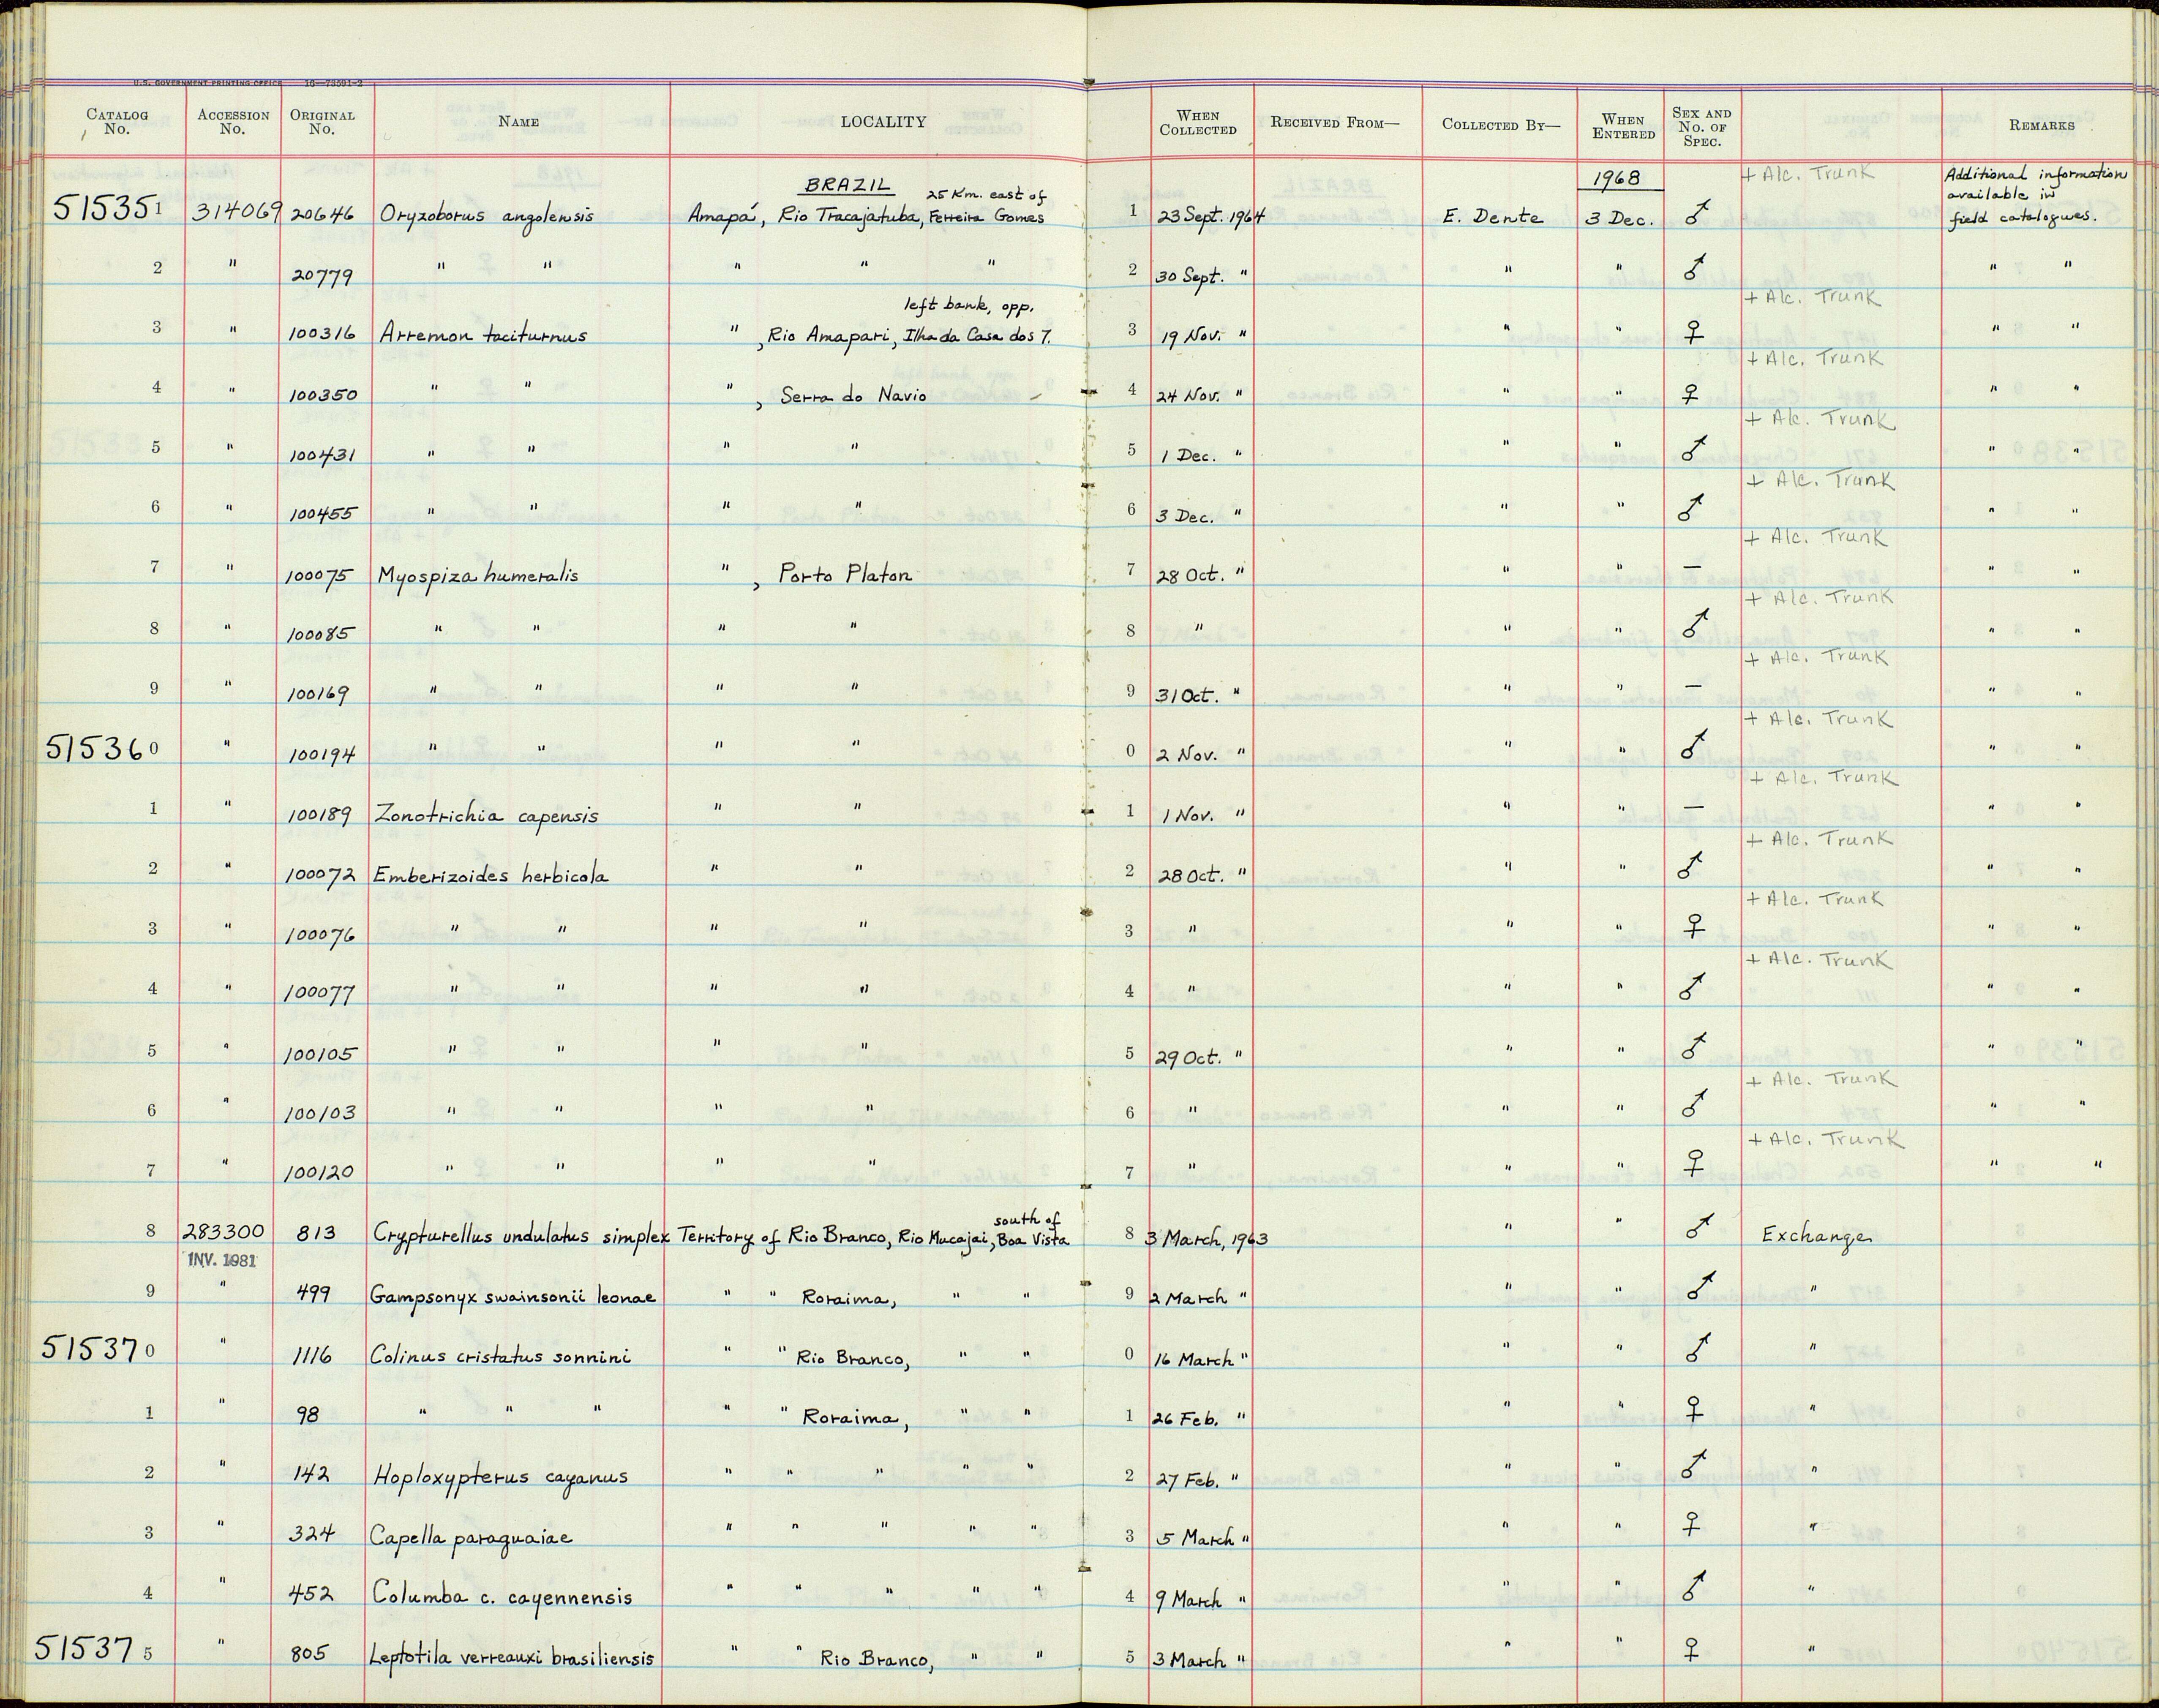2159x1708 pixels.
Task: Click original number 100169
Action: click(320, 695)
